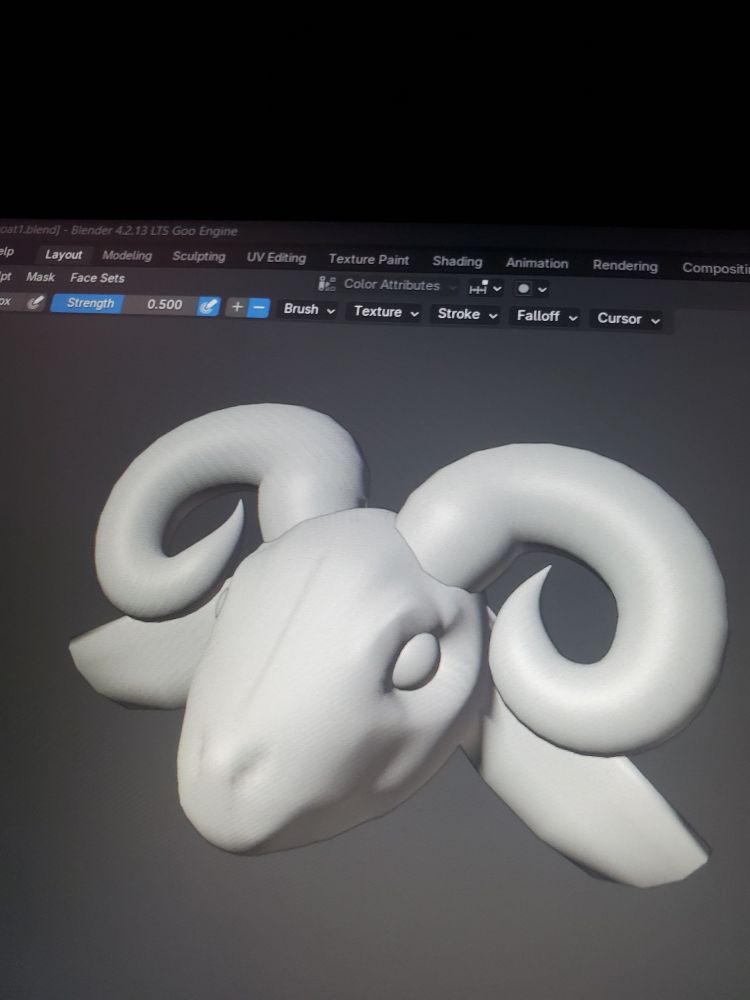
Task: Switch to the Rendering workspace tab
Action: point(625,266)
